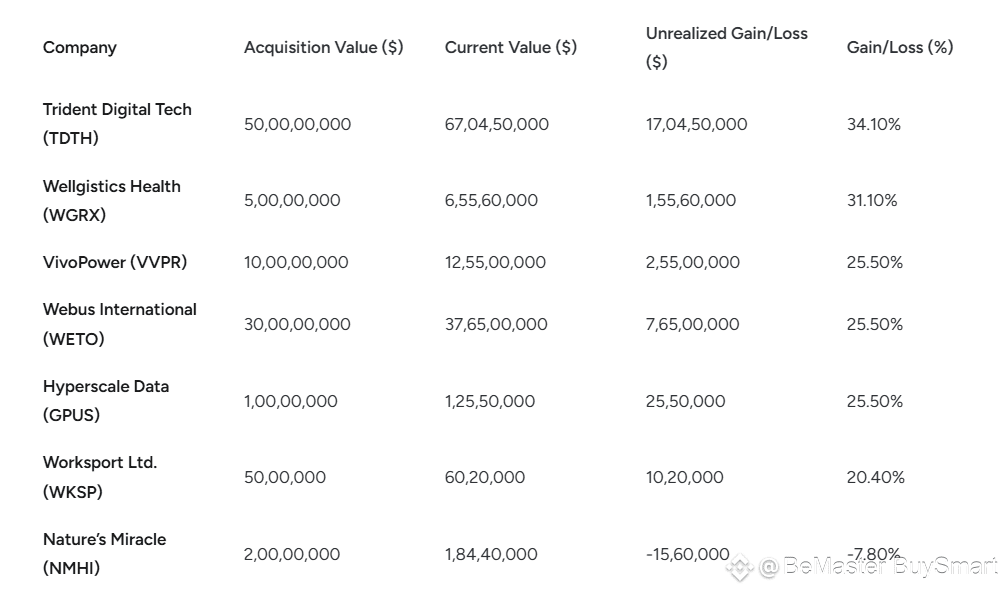Viewport: 1005px width, 593px height.
Task: Select the Unrealized Gain/Loss ($) header
Action: pyautogui.click(x=727, y=47)
